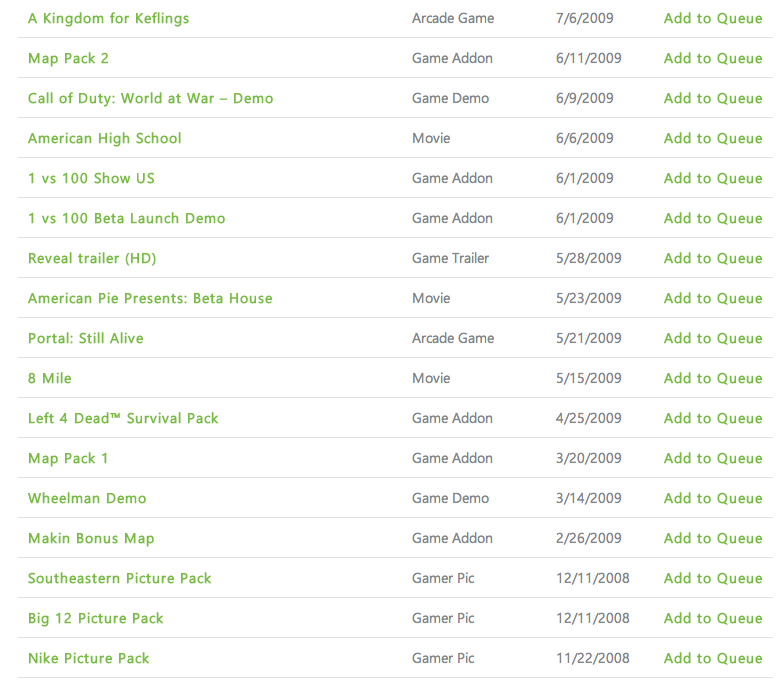Open American Pie Presents: Beta House link

(150, 298)
